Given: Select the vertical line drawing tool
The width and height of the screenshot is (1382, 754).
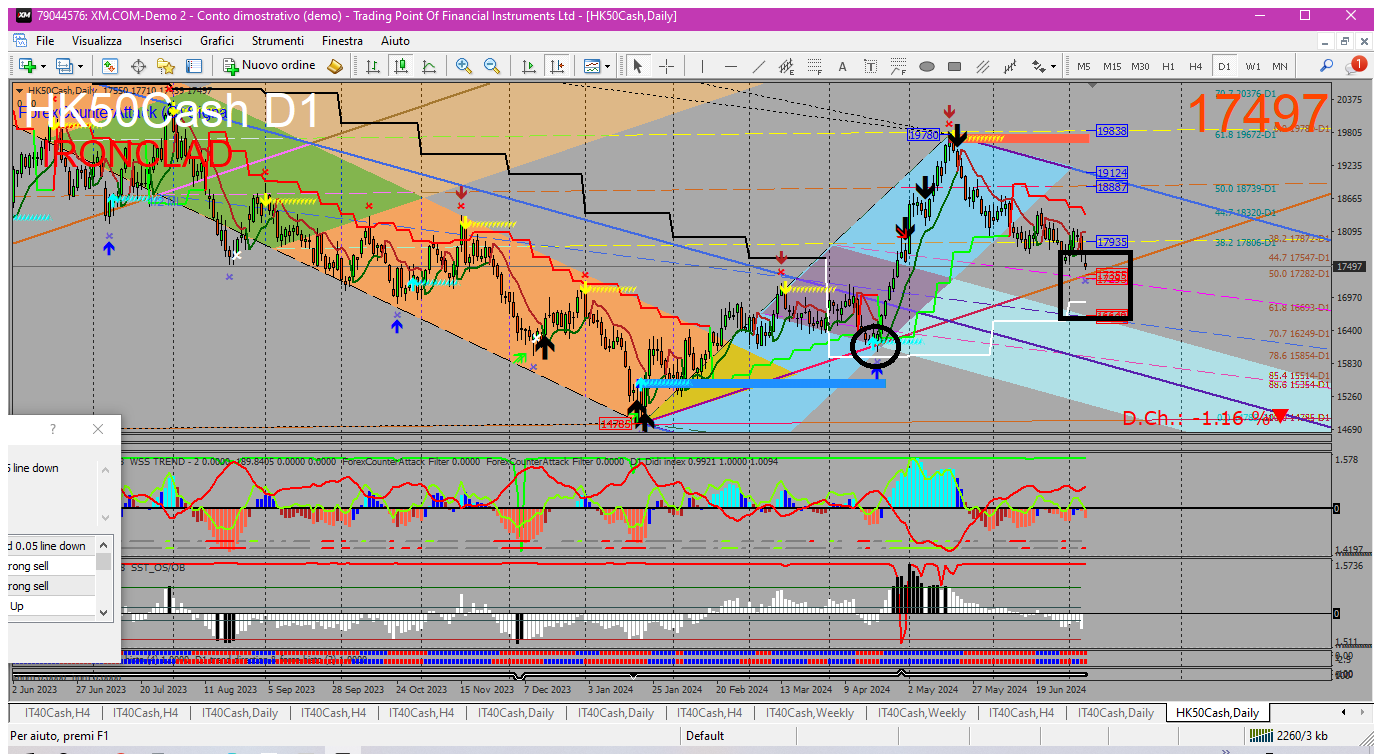Looking at the screenshot, I should click(x=703, y=66).
